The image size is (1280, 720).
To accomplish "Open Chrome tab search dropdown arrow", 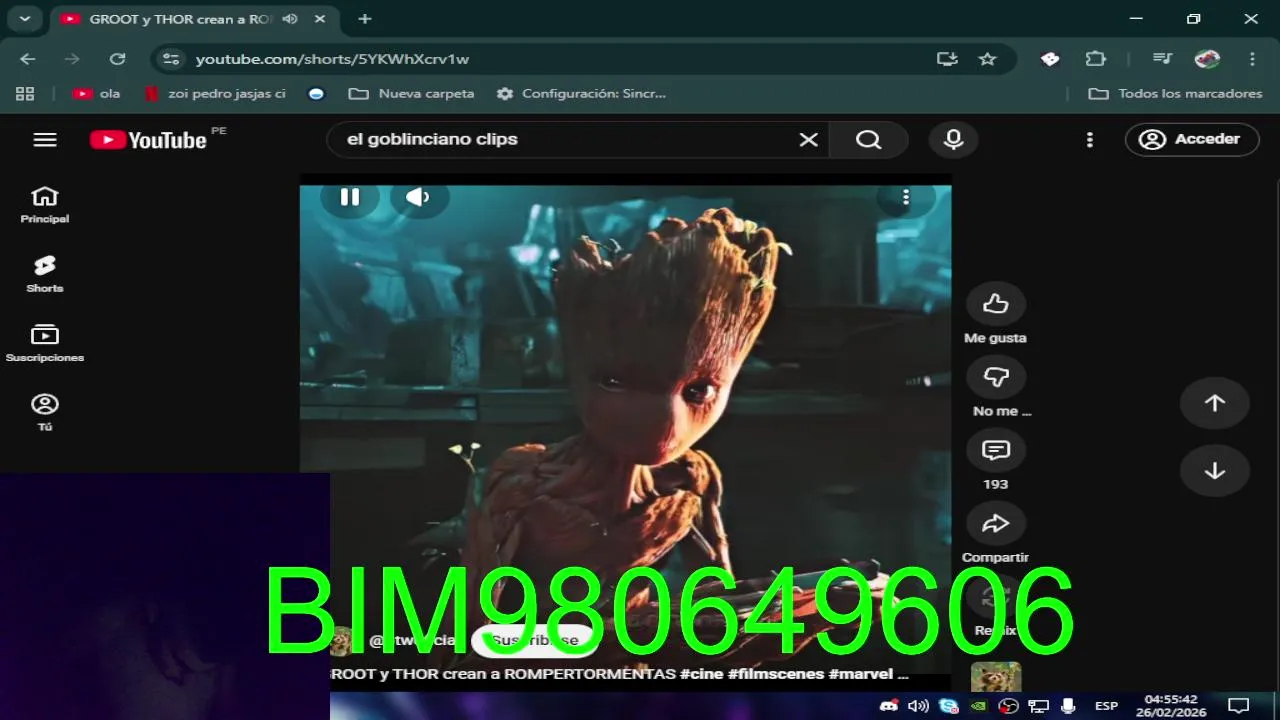I will tap(25, 19).
